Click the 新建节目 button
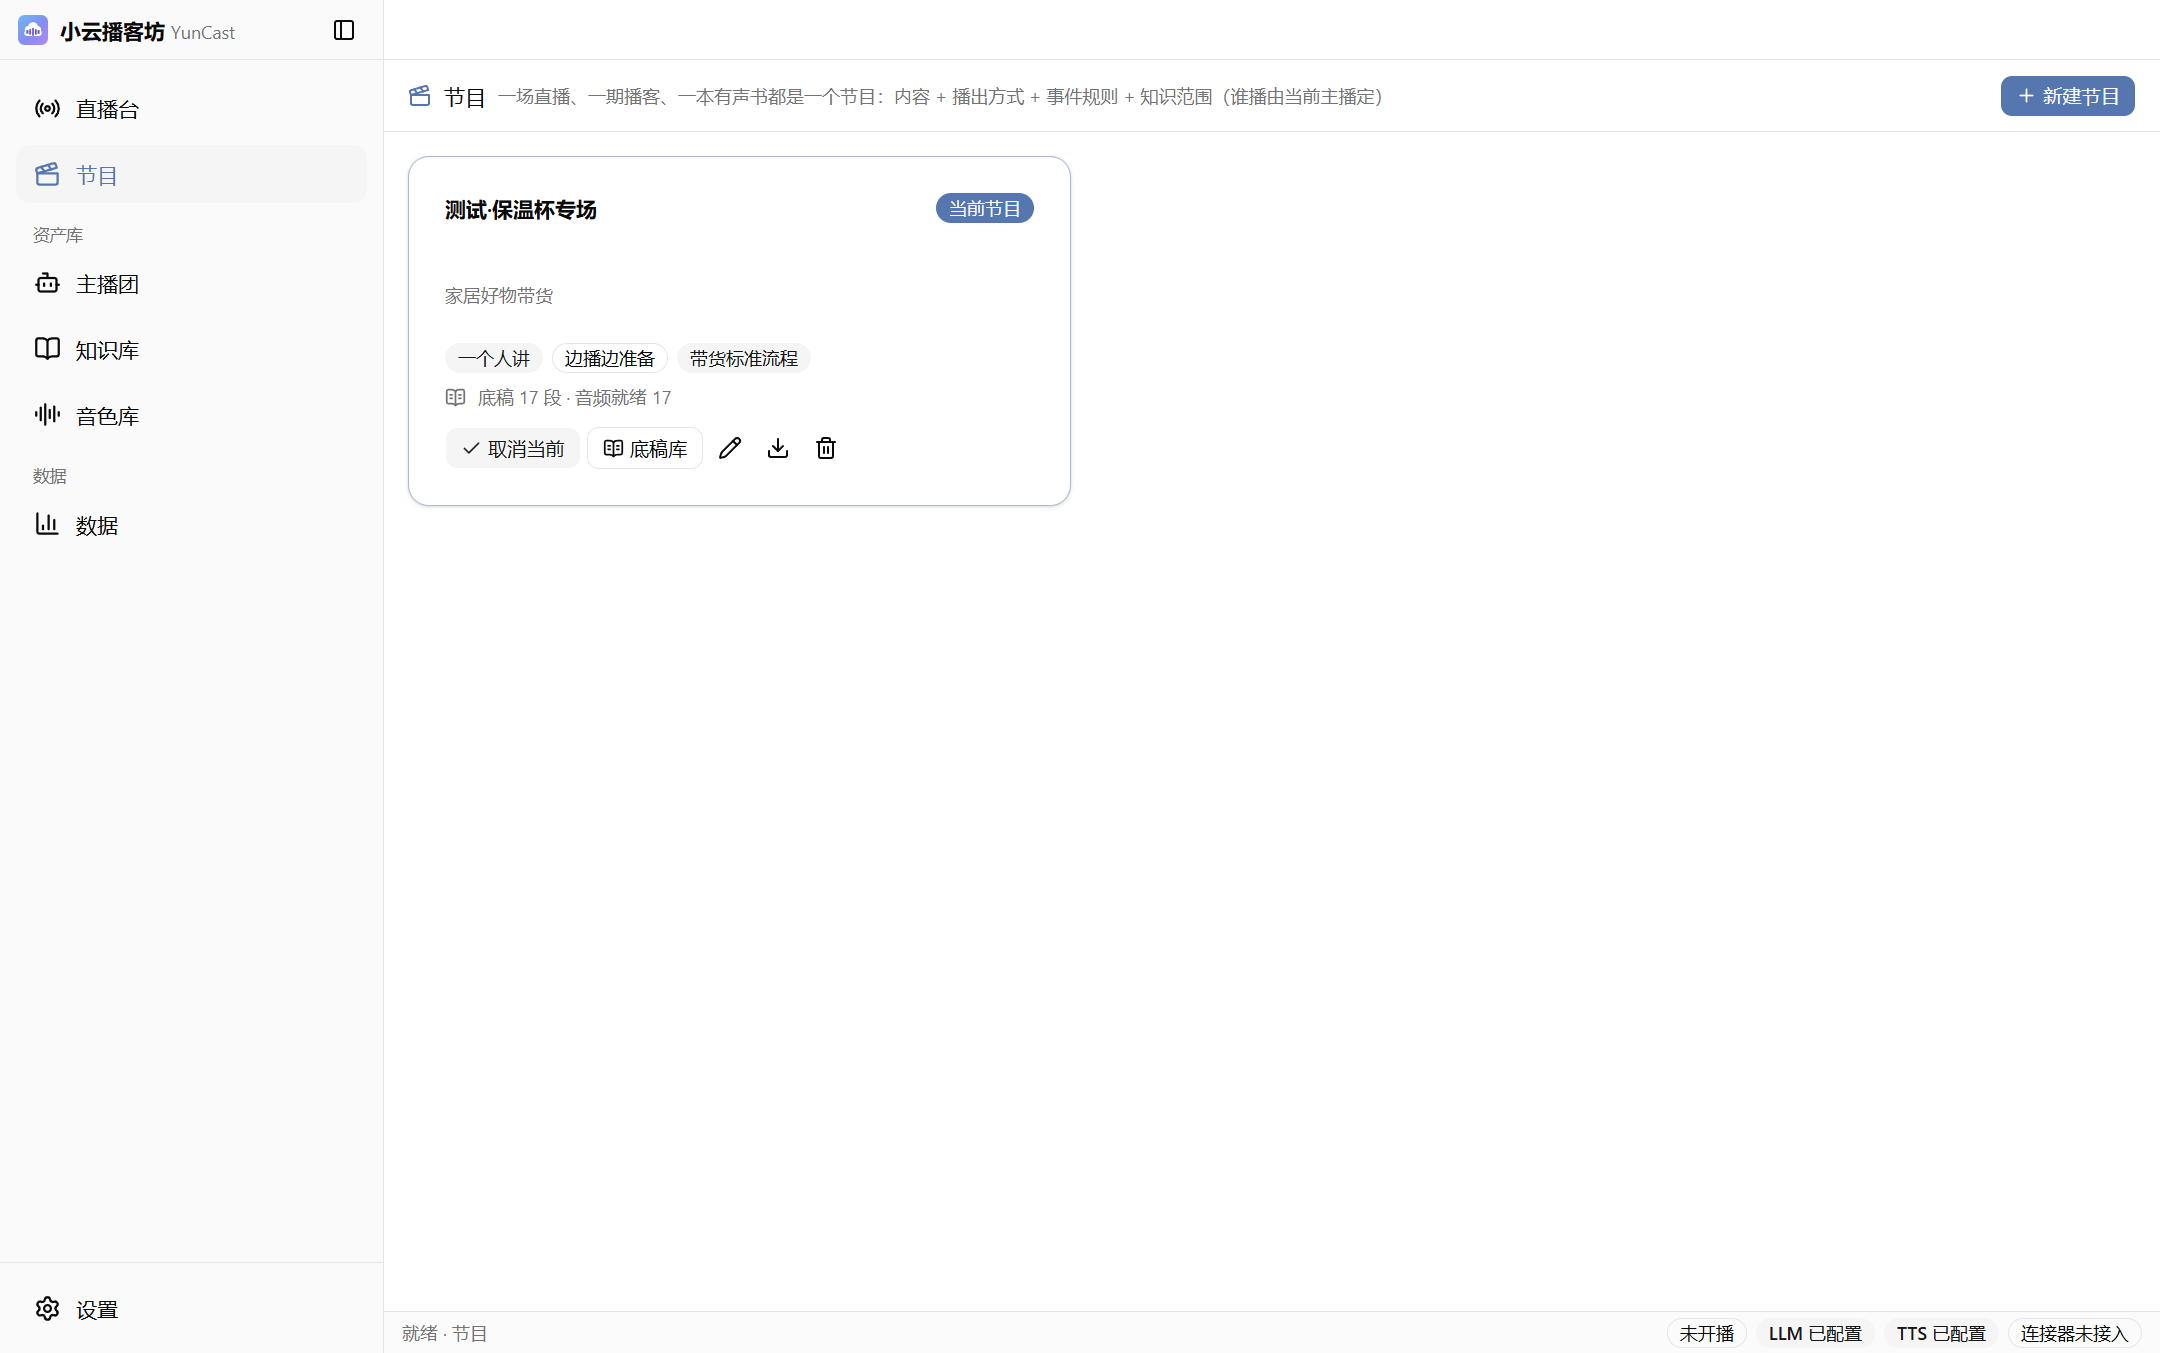 tap(2067, 96)
